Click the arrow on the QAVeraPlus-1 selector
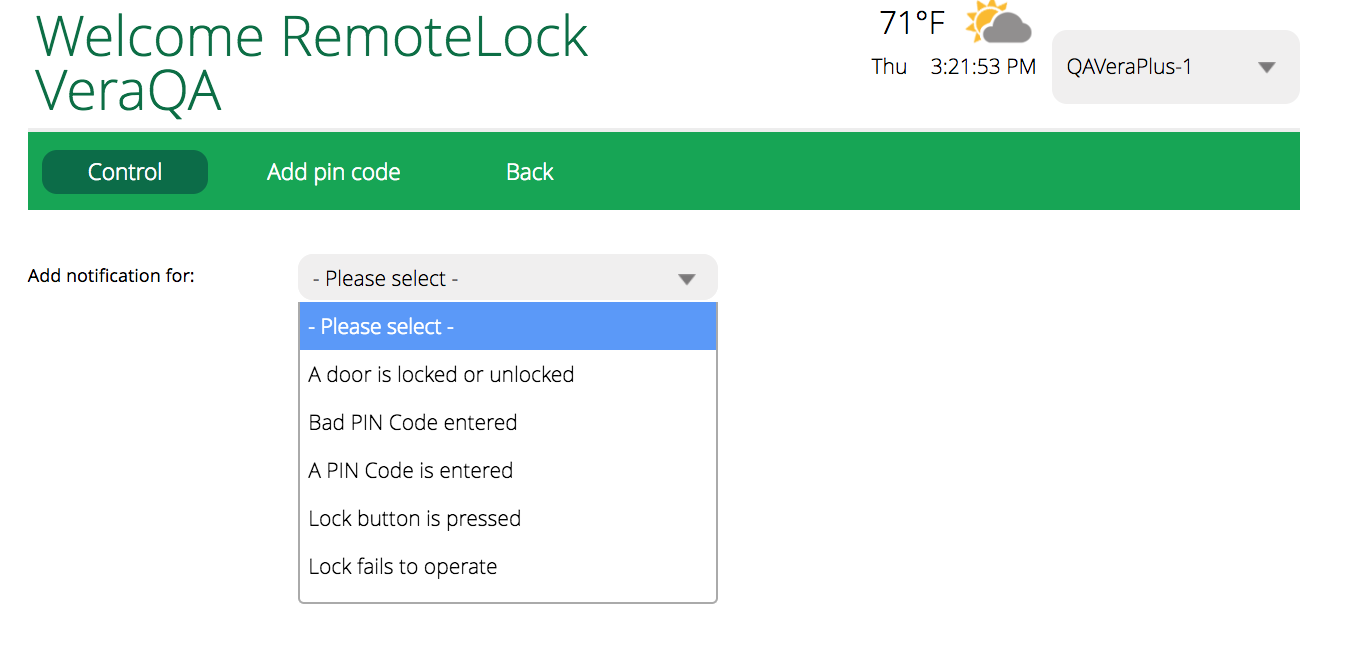 pyautogui.click(x=1266, y=68)
